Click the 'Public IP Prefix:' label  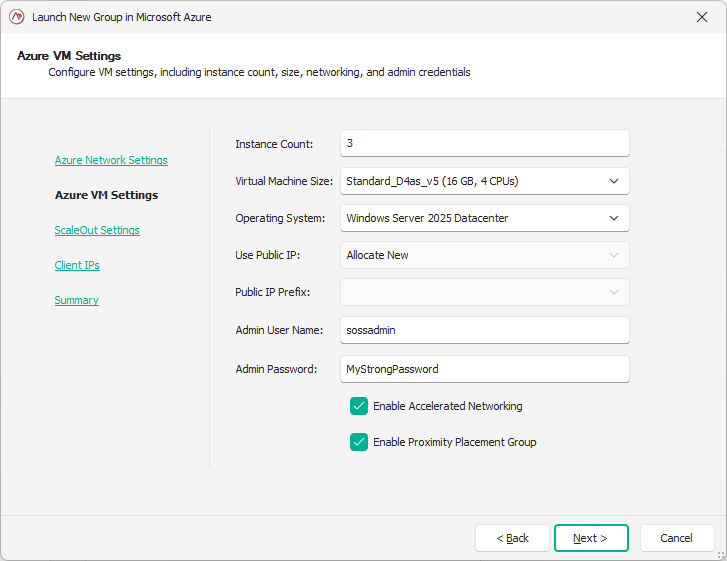pos(273,292)
